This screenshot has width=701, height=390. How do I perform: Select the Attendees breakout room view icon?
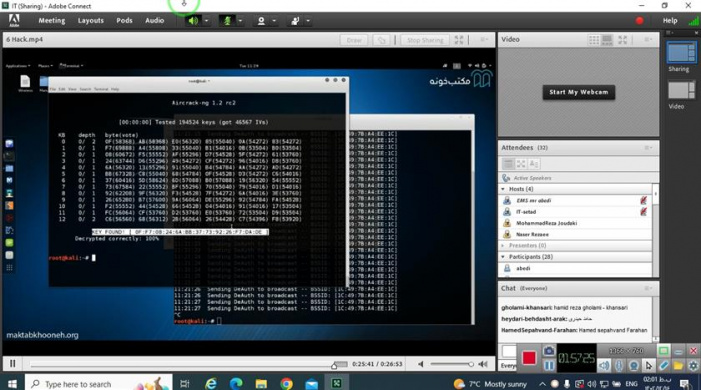(521, 164)
